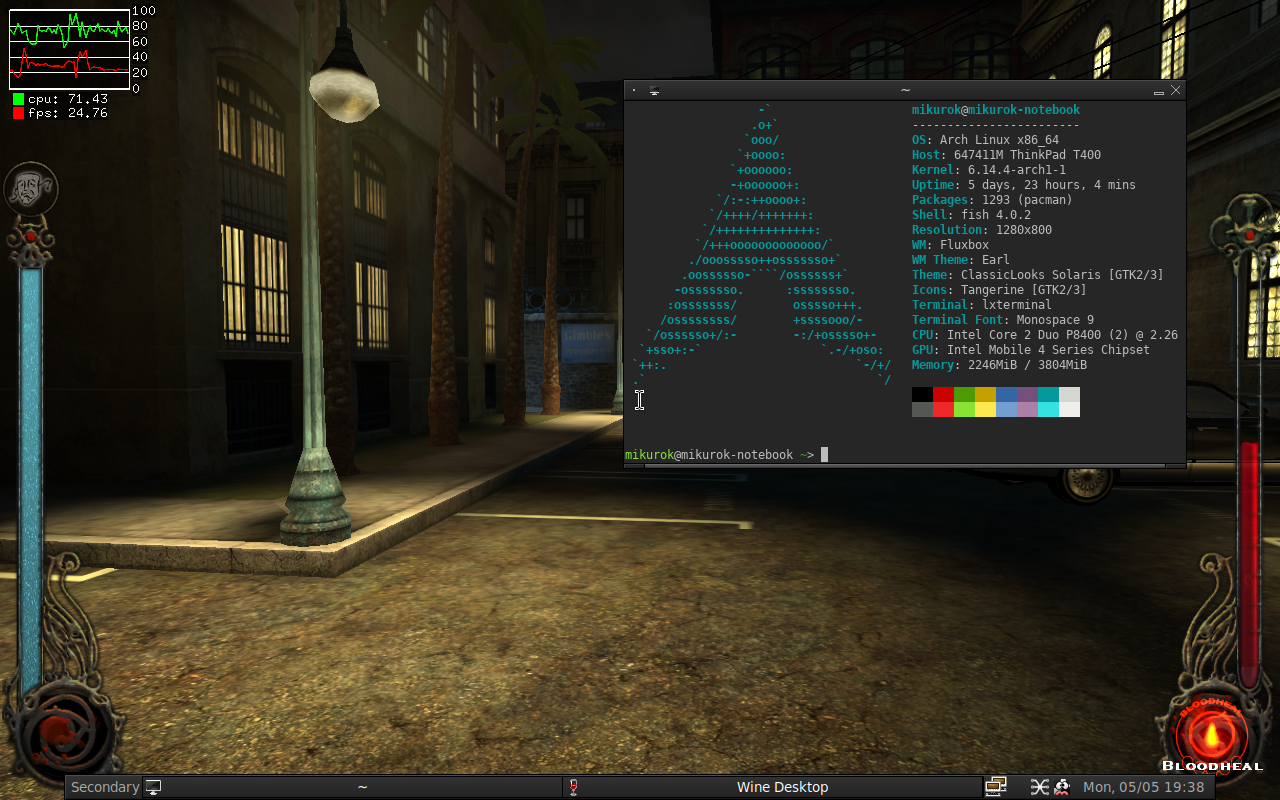Click the 'WM: Fluxbox' line

click(950, 245)
